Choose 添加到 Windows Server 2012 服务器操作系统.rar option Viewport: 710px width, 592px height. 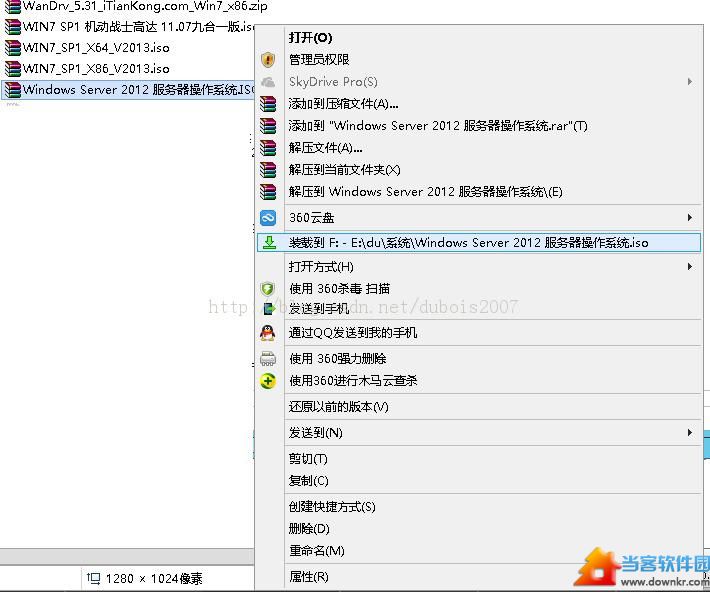pos(479,126)
